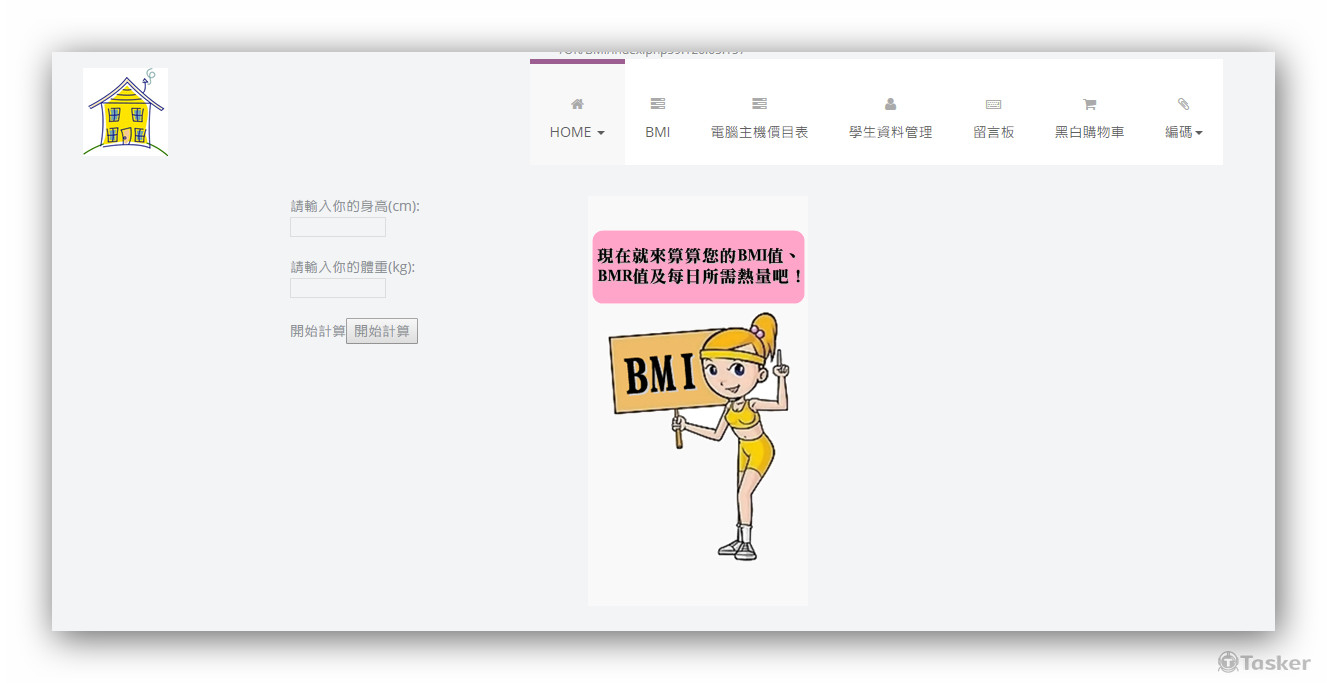
Task: Click the height input field
Action: (337, 227)
